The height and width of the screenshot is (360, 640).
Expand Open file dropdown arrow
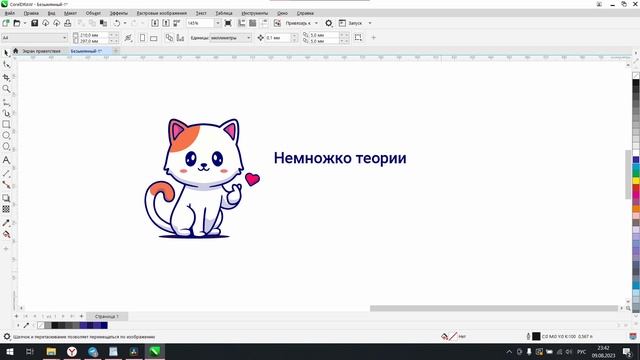tap(24, 23)
